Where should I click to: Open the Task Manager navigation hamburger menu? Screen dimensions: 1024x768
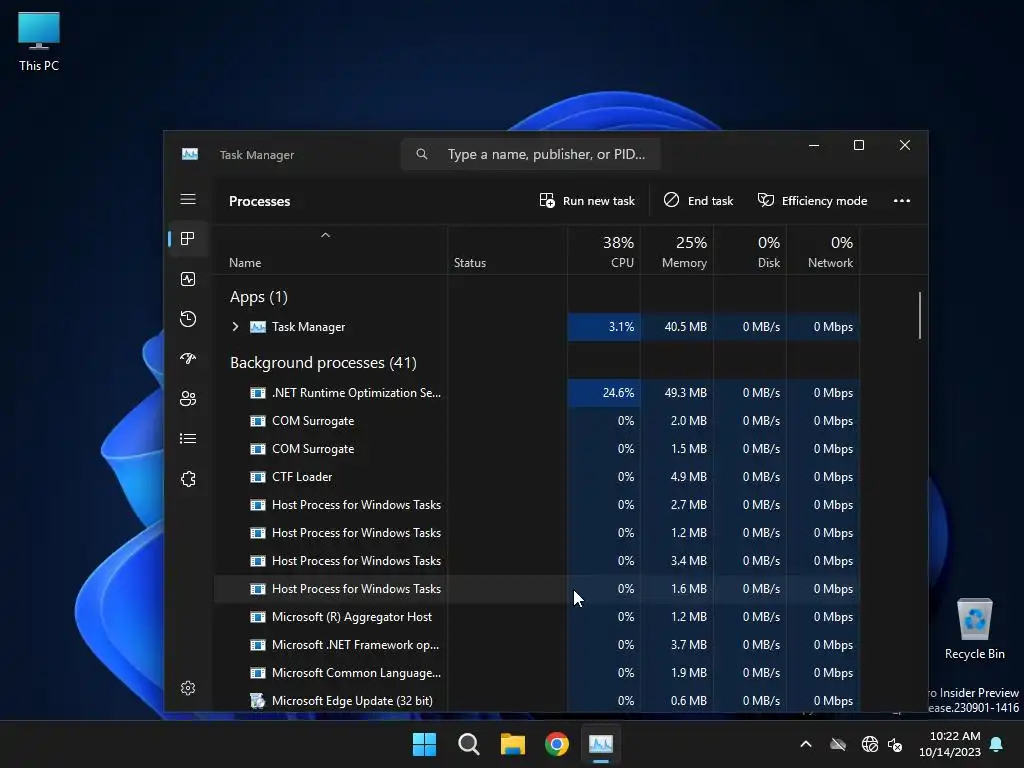(188, 199)
